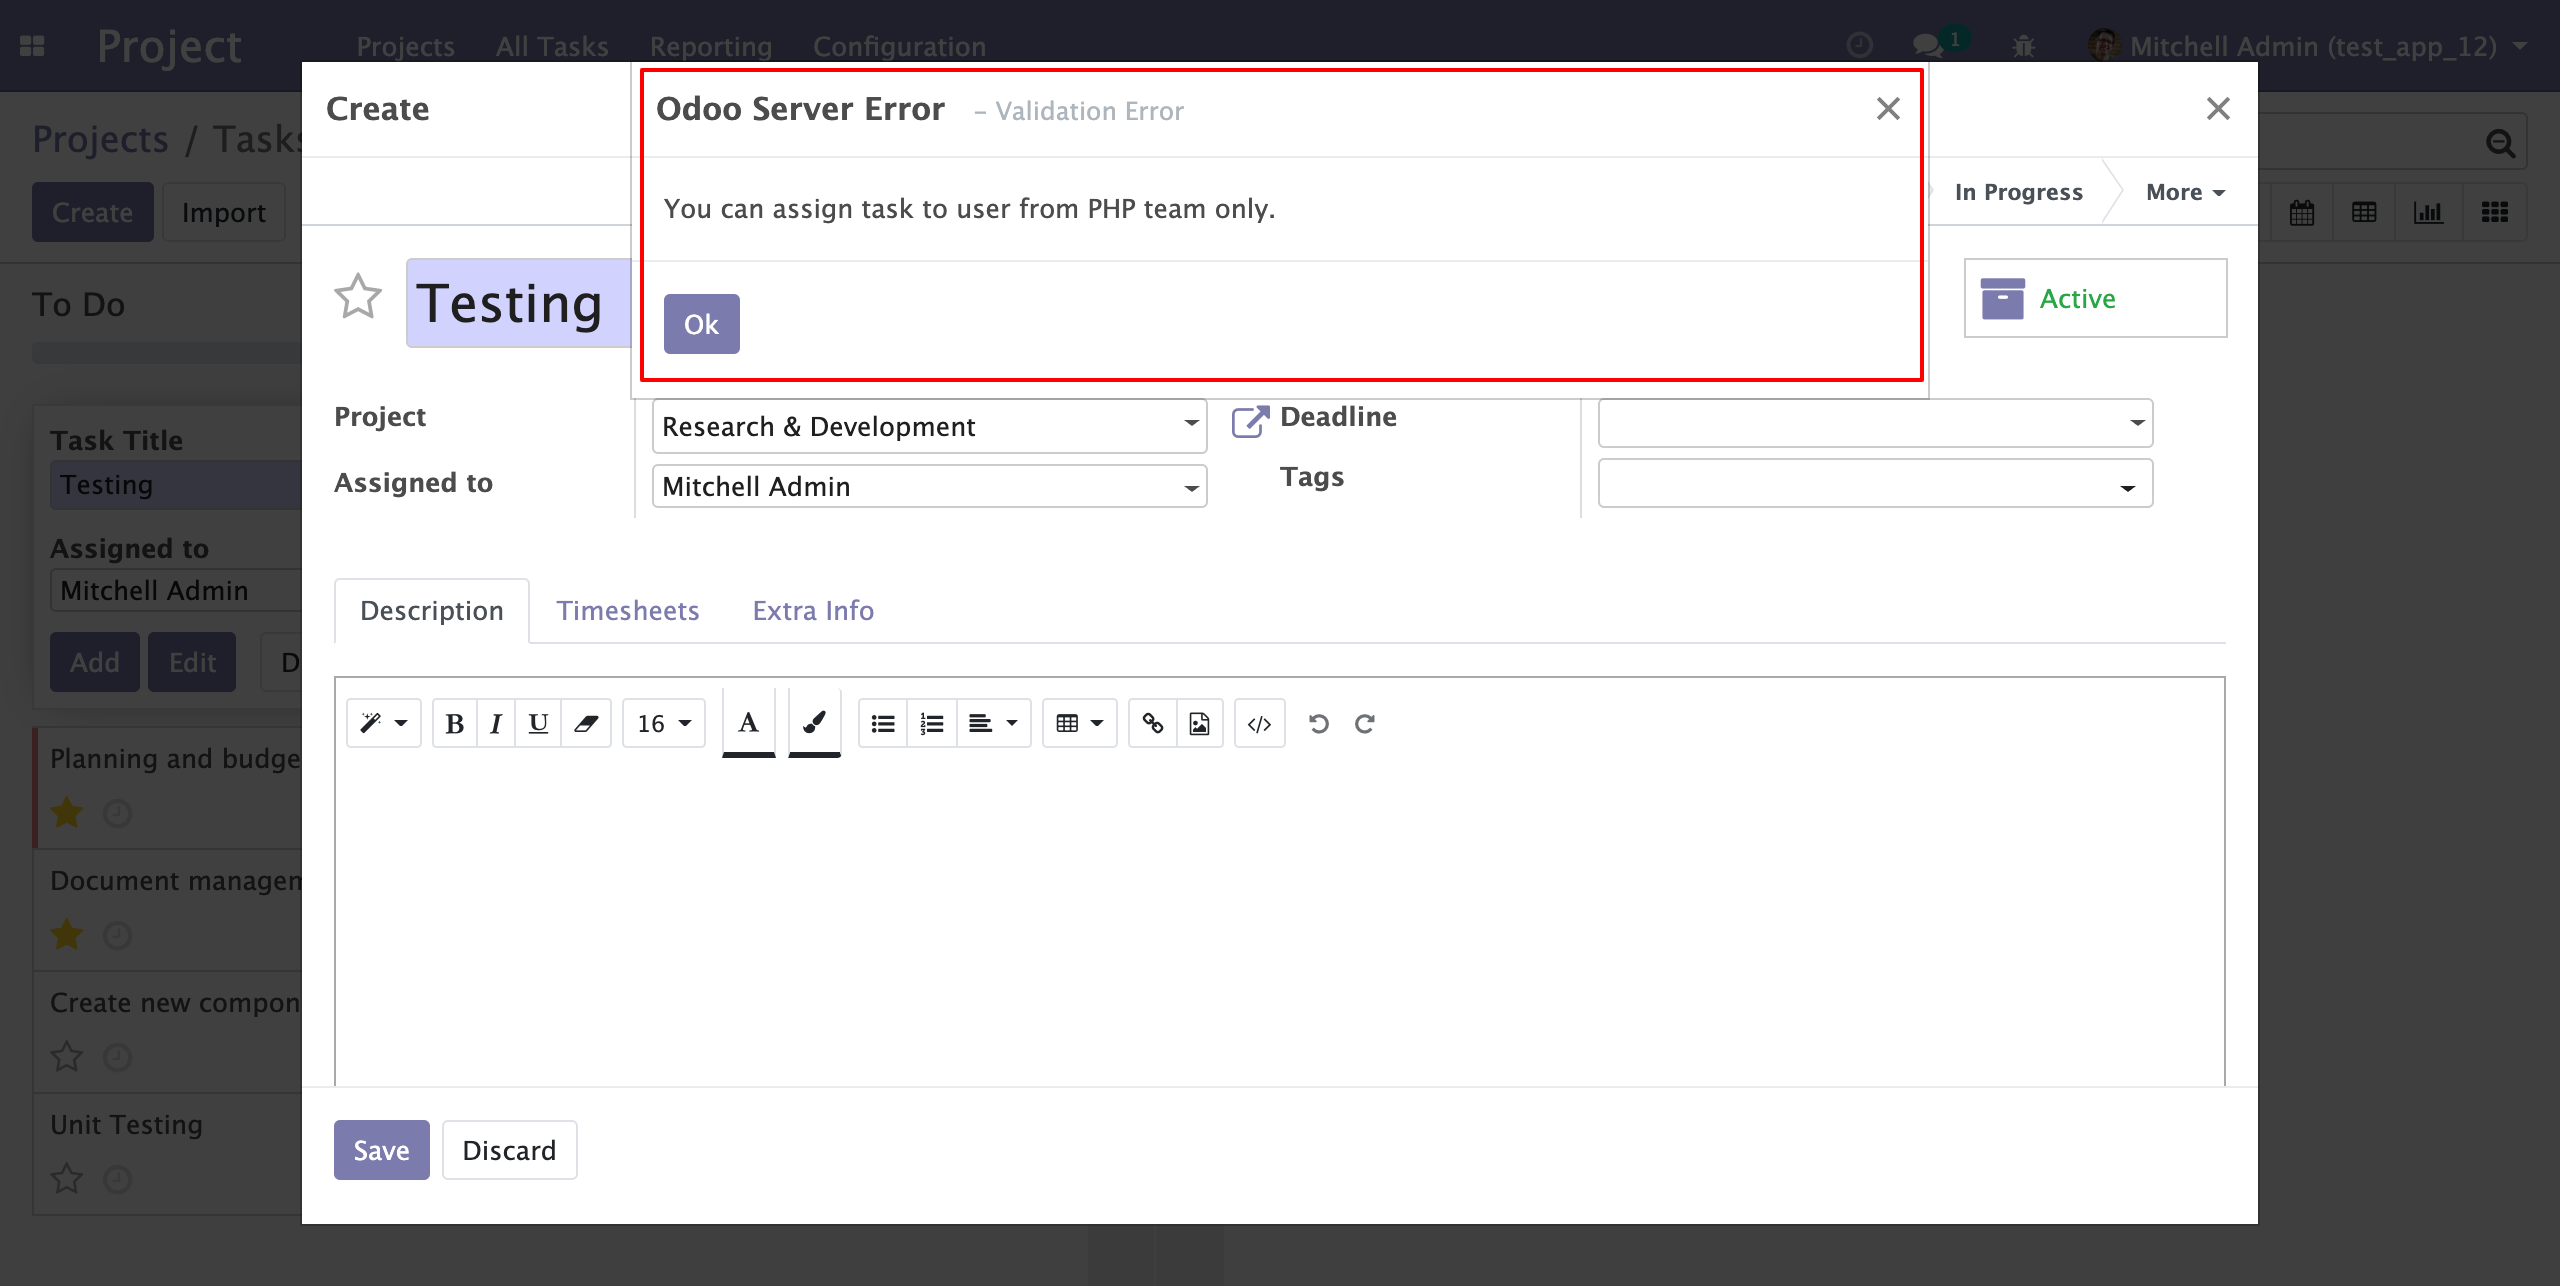Switch to the Extra Info tab
Screen dimensions: 2560x1286
tap(813, 610)
